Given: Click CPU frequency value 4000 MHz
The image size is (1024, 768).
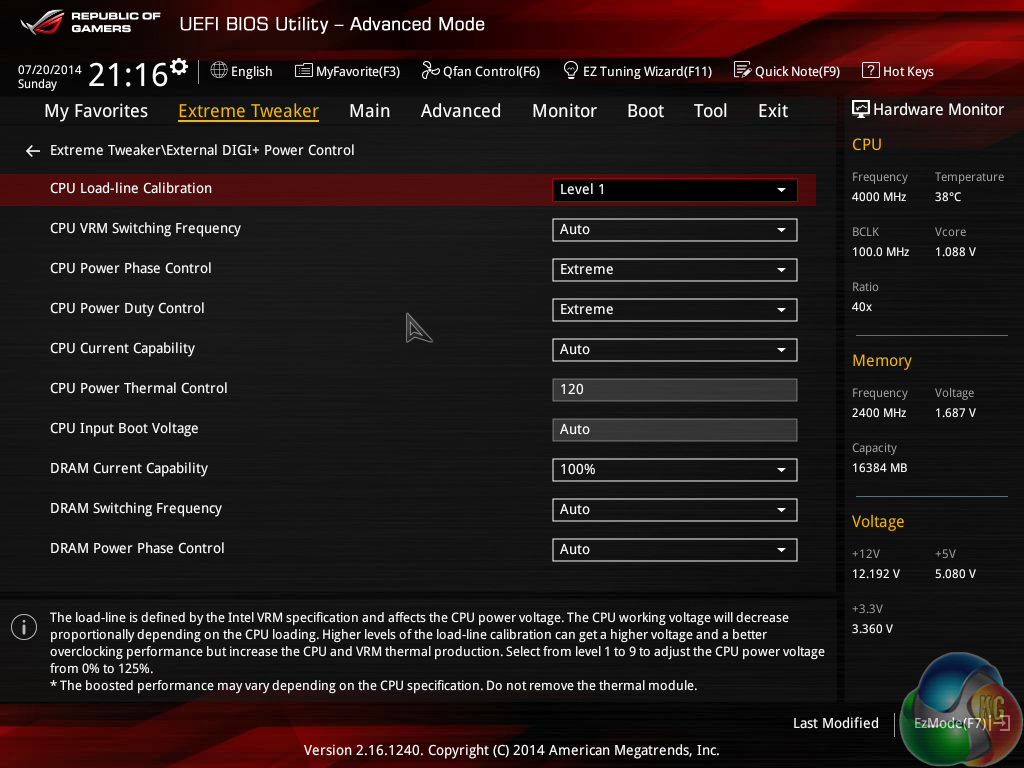Looking at the screenshot, I should coord(878,197).
